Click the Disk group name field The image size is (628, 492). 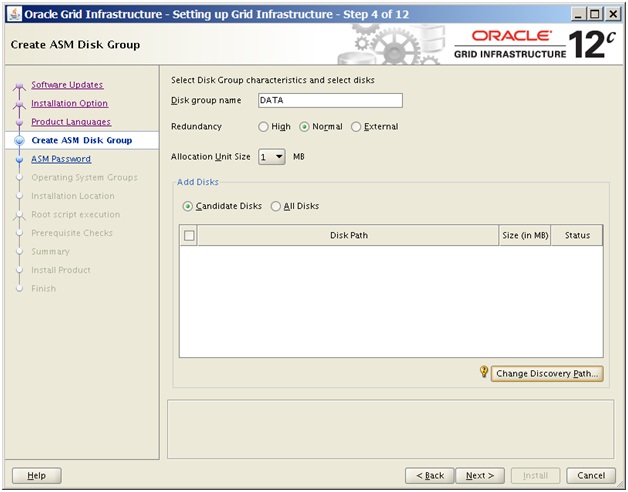click(x=330, y=101)
